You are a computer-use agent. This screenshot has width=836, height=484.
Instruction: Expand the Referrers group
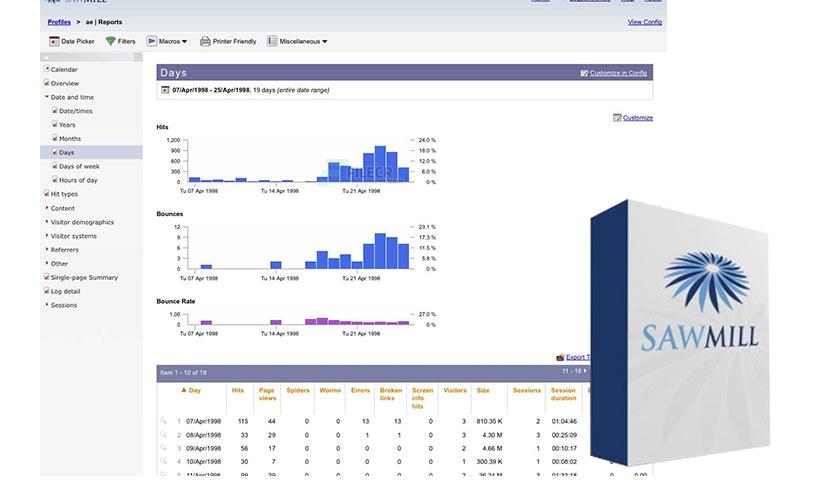point(46,249)
